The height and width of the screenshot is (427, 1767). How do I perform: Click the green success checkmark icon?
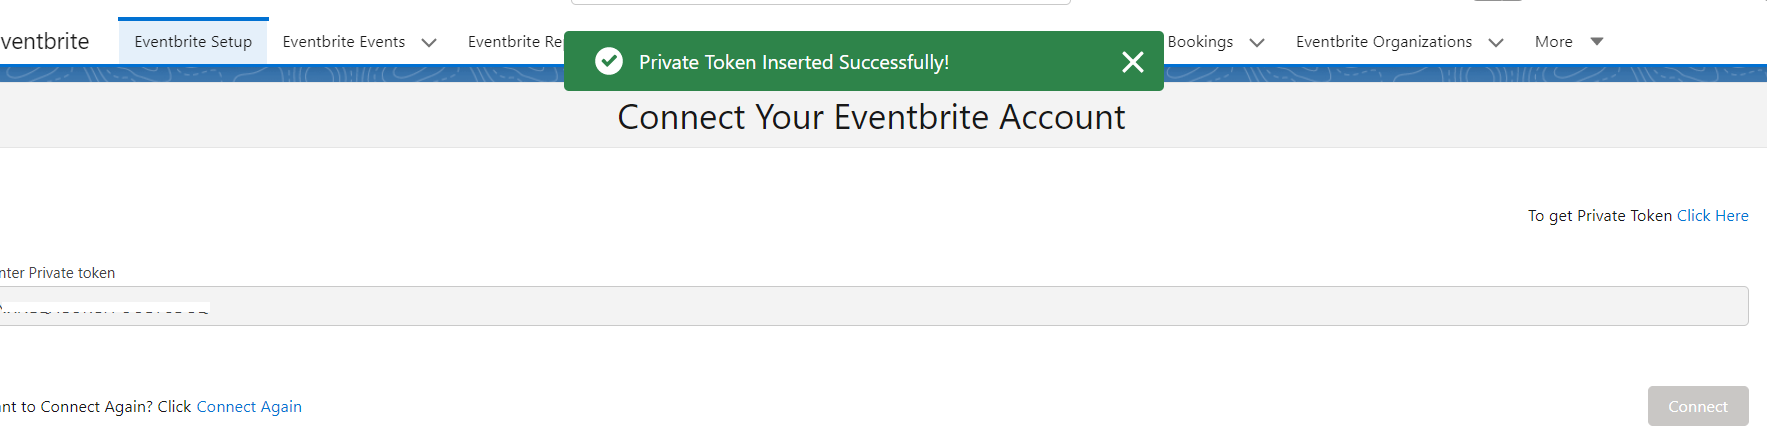click(608, 61)
